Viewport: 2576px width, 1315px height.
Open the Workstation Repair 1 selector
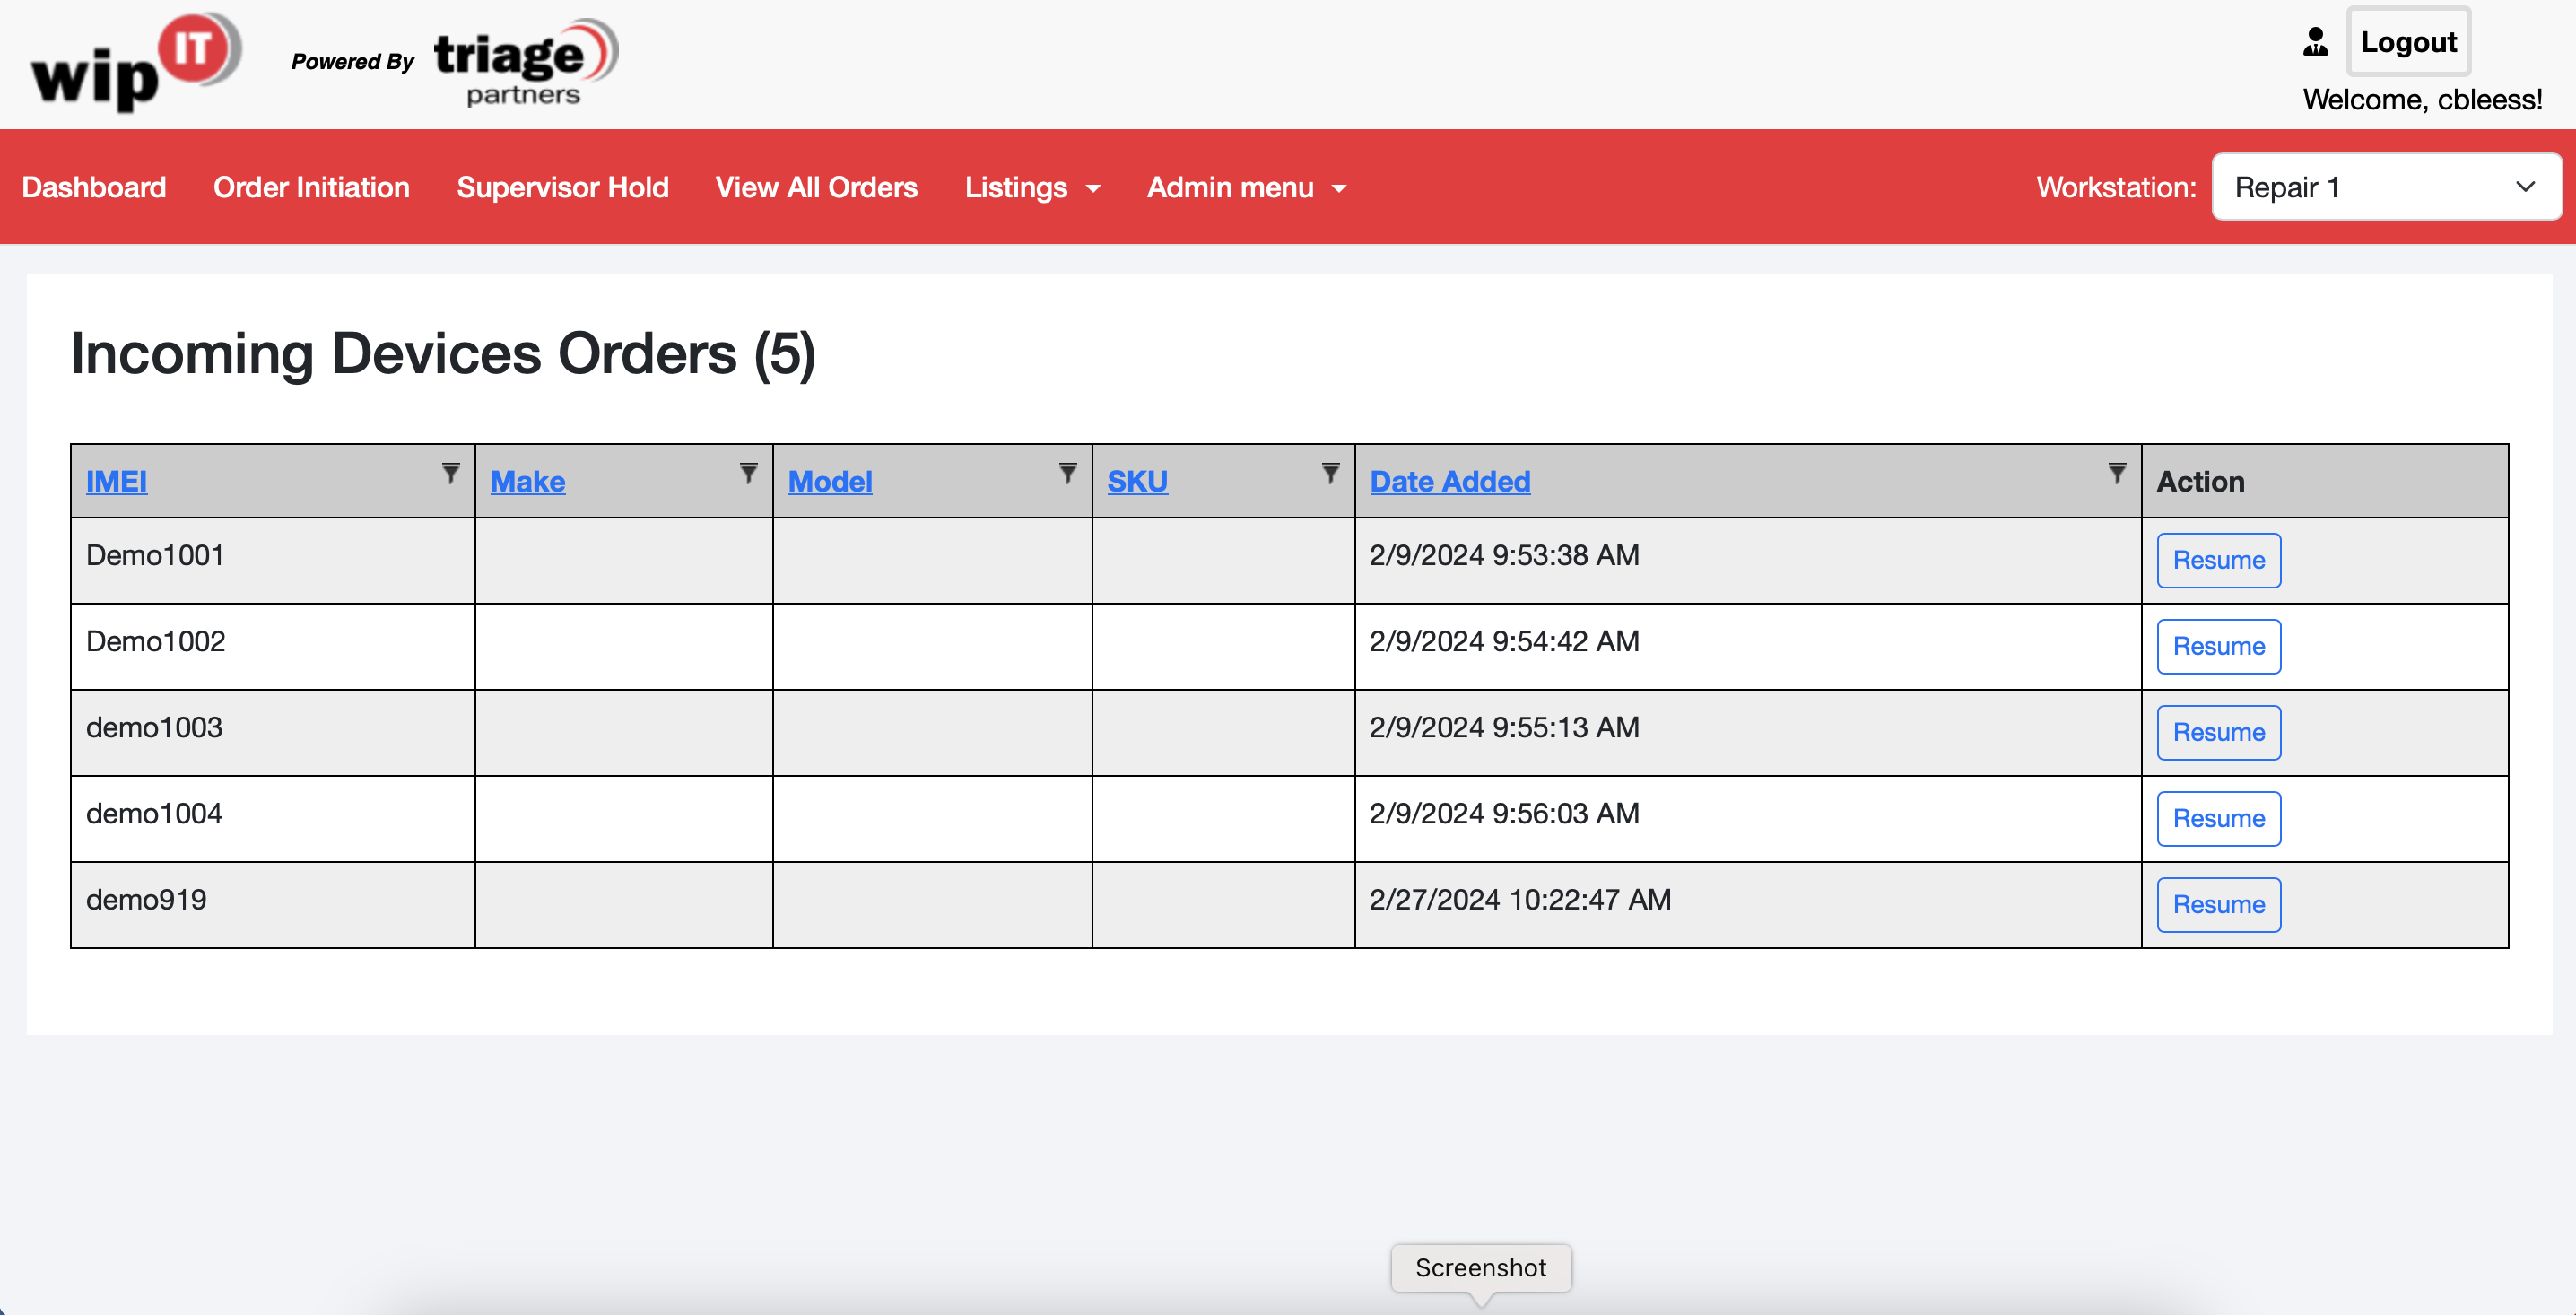(x=2386, y=187)
